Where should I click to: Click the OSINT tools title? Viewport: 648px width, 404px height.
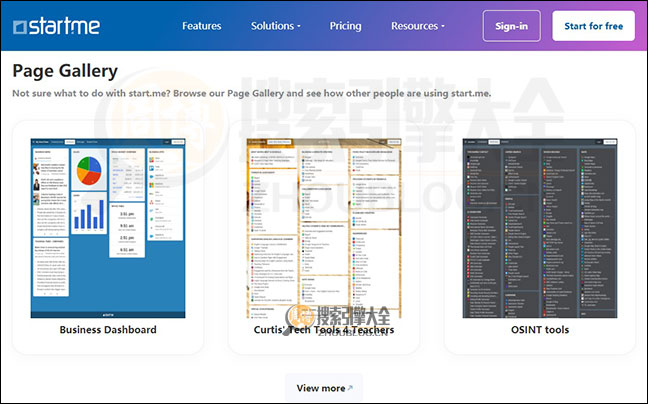click(540, 330)
